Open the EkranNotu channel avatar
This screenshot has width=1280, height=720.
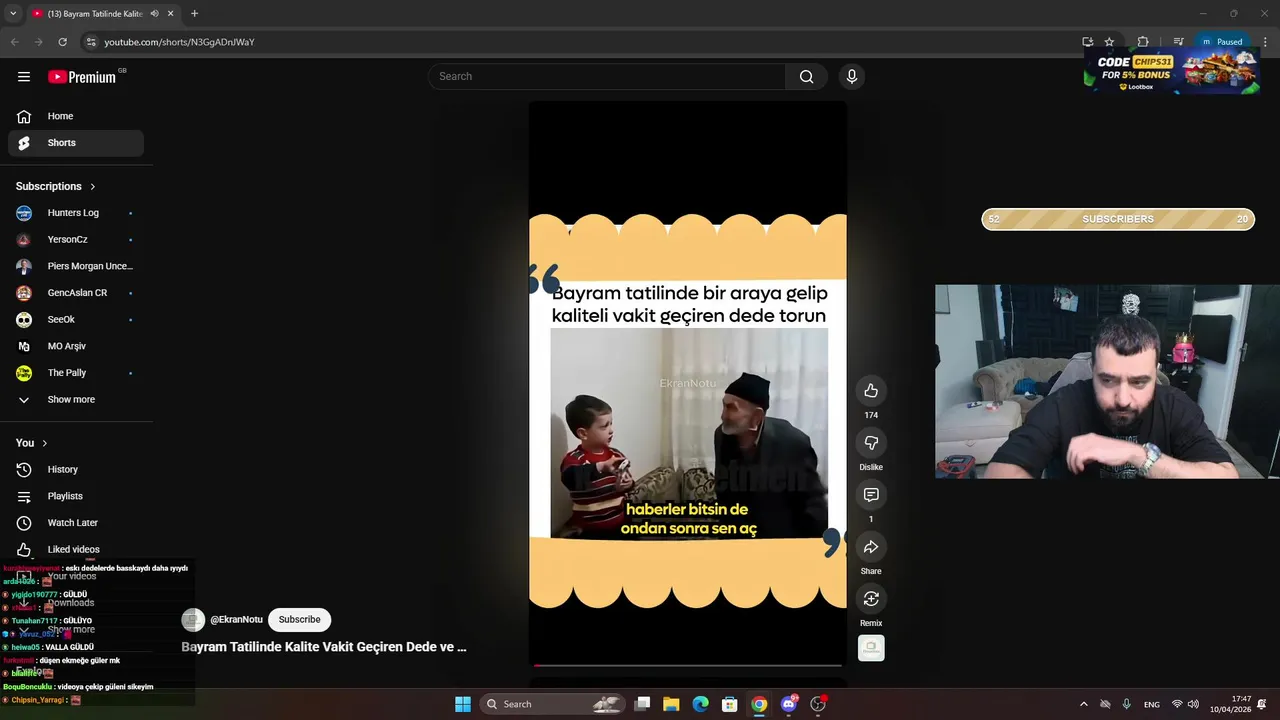pos(193,620)
